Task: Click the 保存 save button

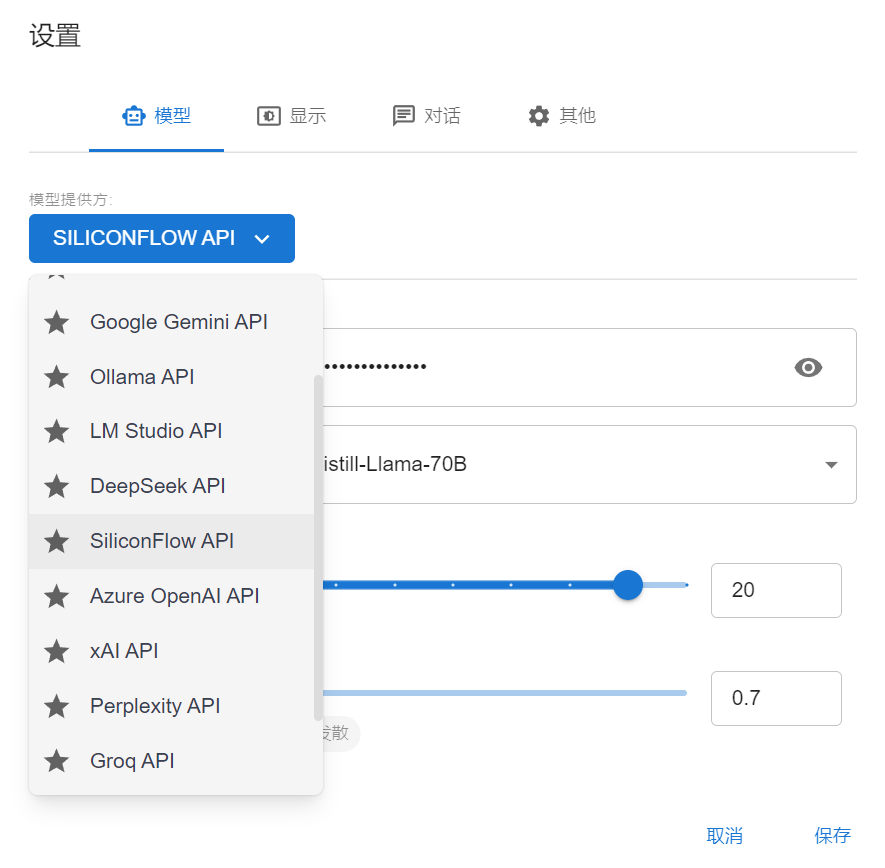Action: click(833, 836)
